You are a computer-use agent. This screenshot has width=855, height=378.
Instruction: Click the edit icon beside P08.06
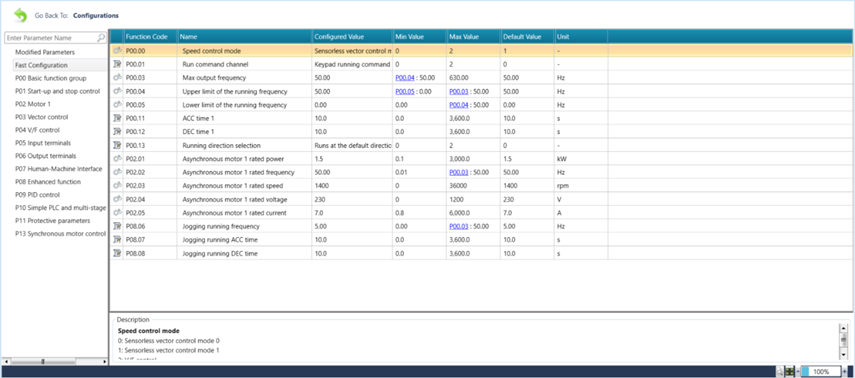pyautogui.click(x=117, y=226)
